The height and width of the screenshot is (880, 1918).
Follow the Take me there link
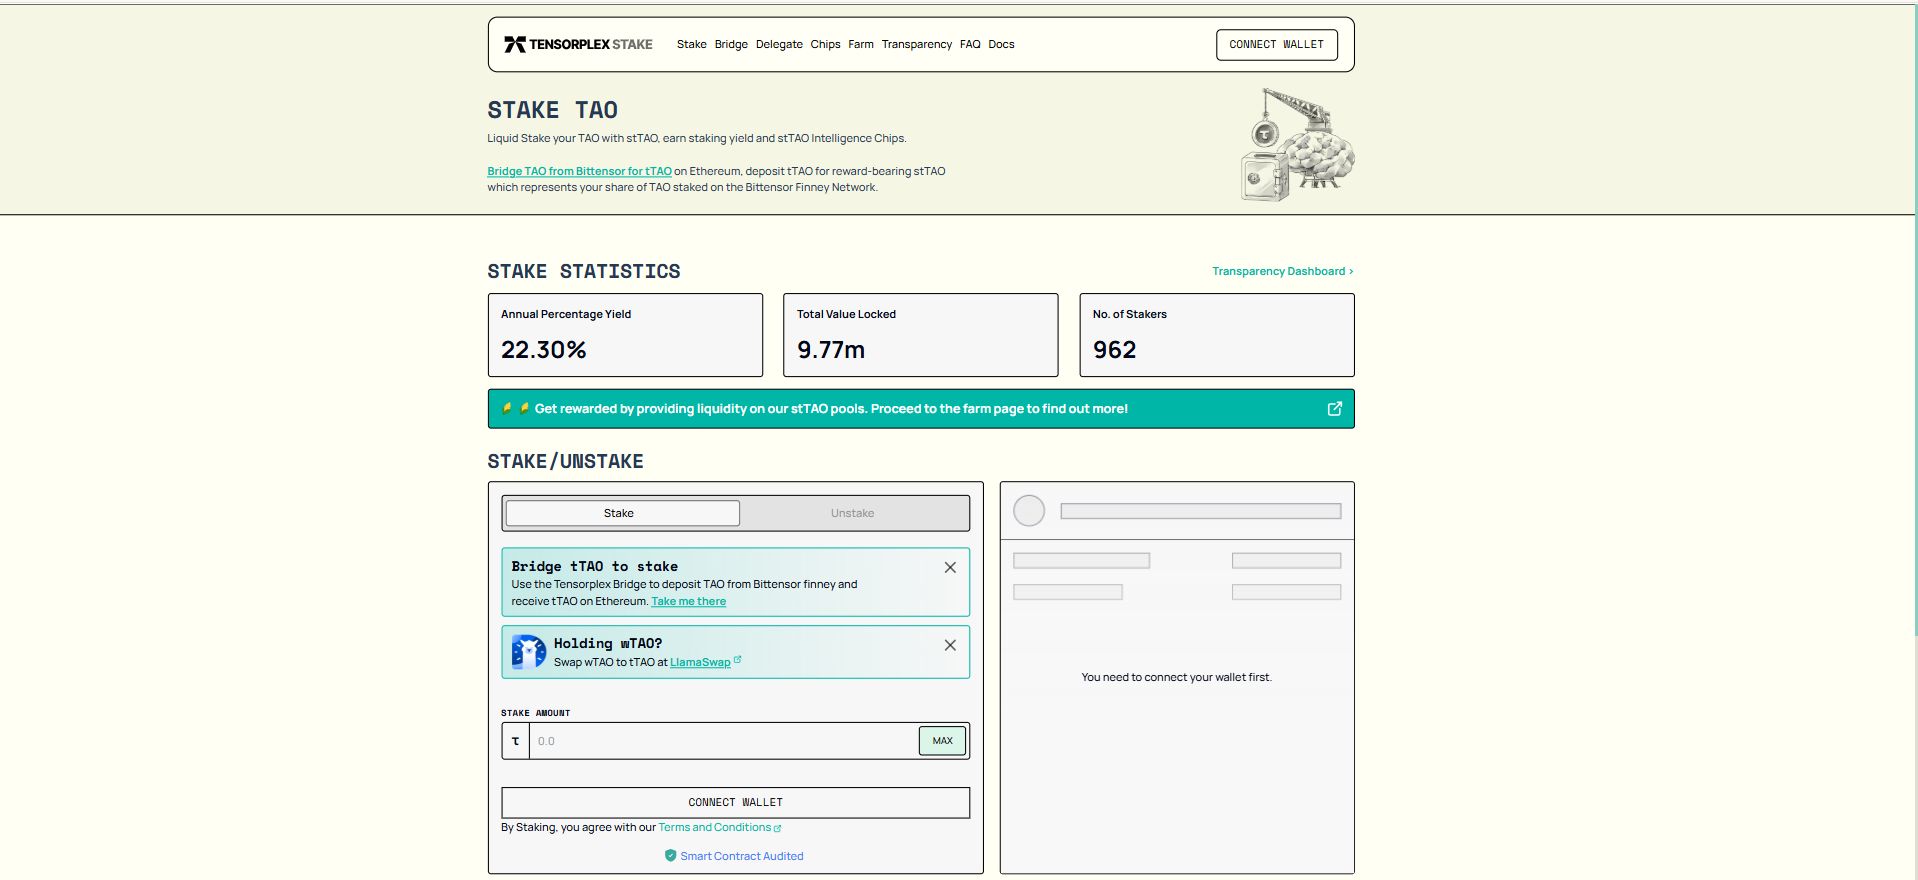[688, 601]
